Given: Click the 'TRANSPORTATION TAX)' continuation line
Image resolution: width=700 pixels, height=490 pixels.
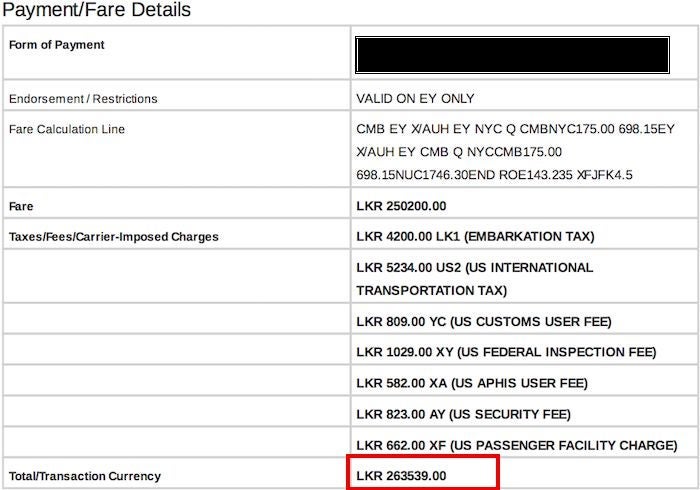Looking at the screenshot, I should point(432,291).
